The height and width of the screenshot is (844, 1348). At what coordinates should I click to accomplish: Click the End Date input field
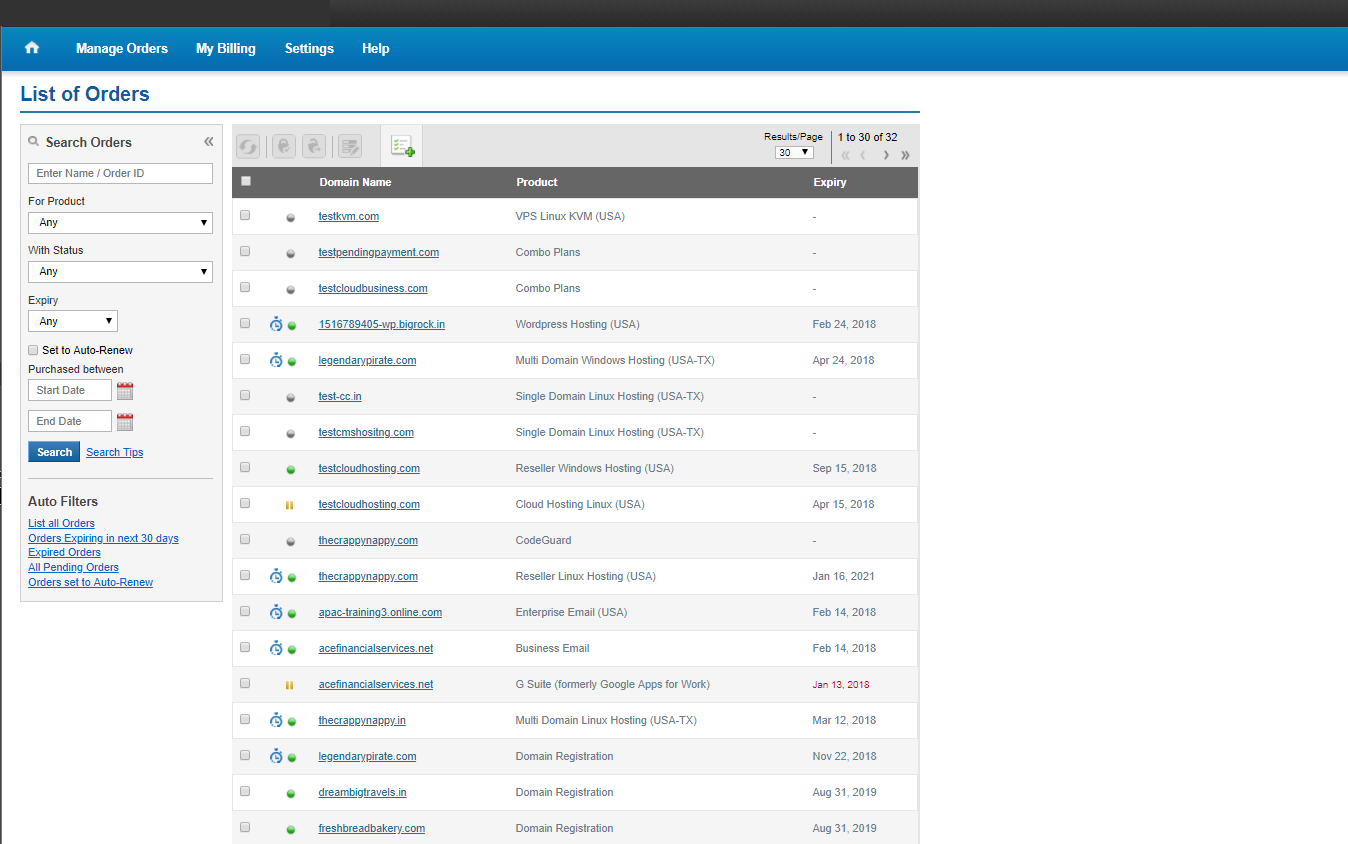(x=70, y=421)
